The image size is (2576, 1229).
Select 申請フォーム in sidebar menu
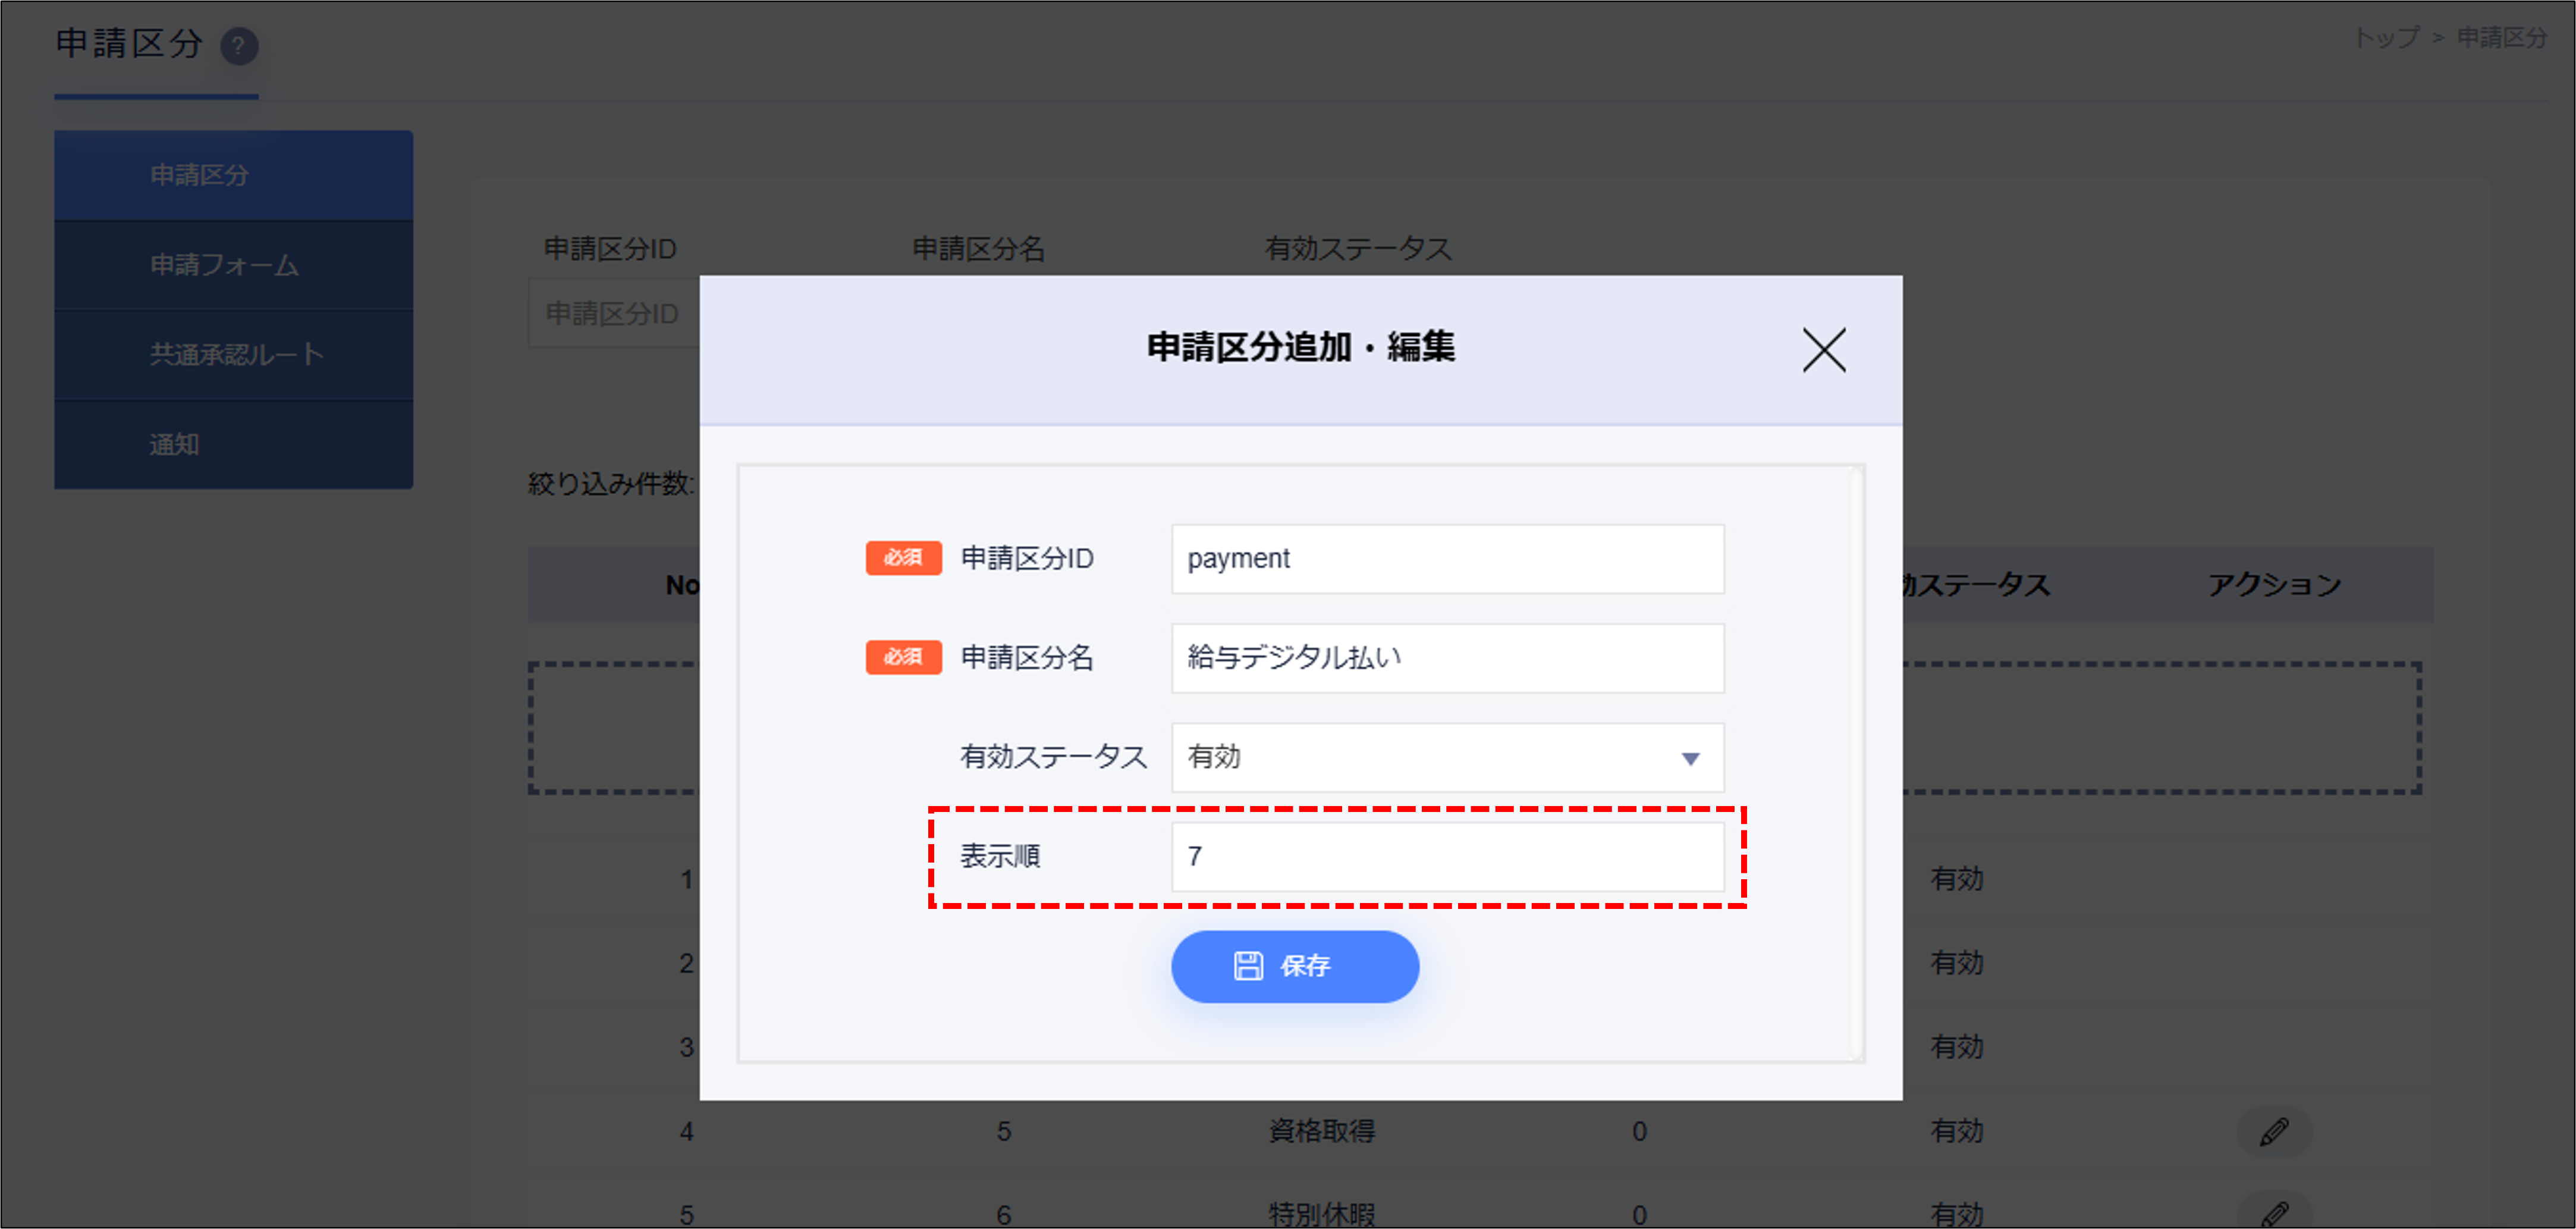coord(233,265)
